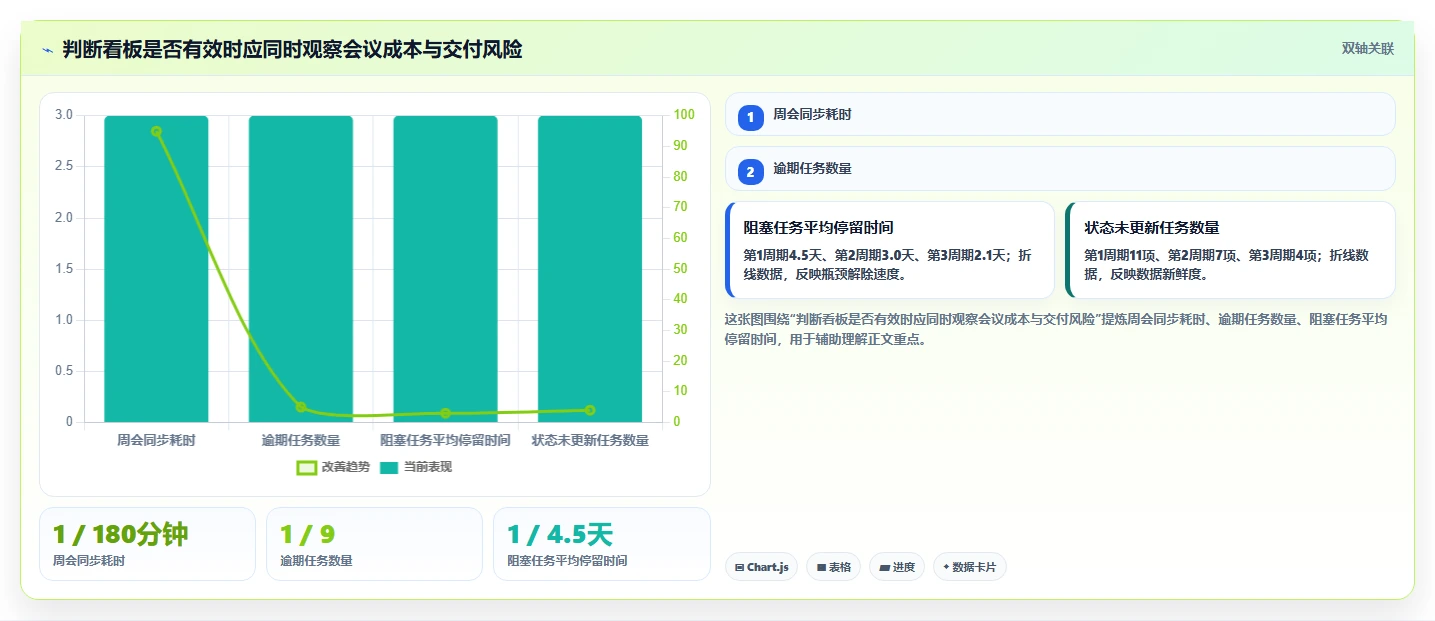Open the 1 / 4.5天 stat card
Screen dimensions: 1435x621
[x=602, y=544]
